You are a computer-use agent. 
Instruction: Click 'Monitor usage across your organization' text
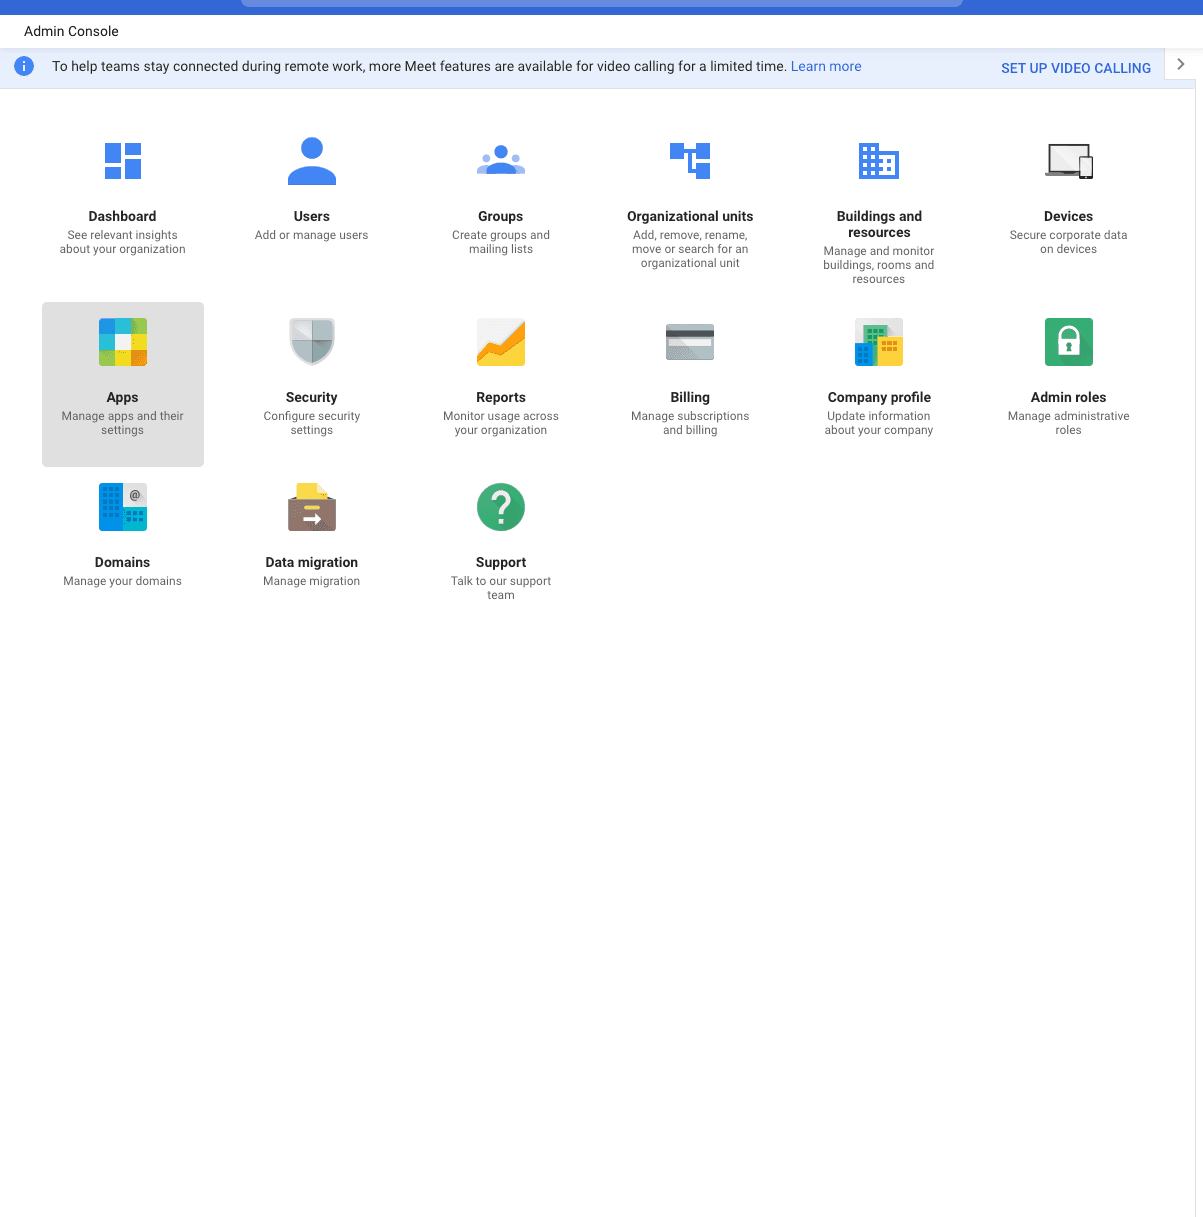tap(501, 423)
